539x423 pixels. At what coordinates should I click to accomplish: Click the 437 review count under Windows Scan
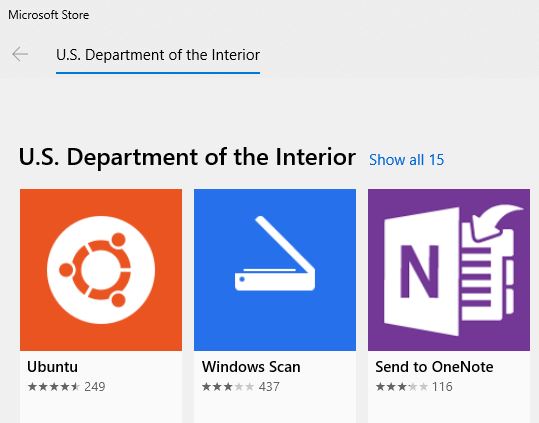269,387
